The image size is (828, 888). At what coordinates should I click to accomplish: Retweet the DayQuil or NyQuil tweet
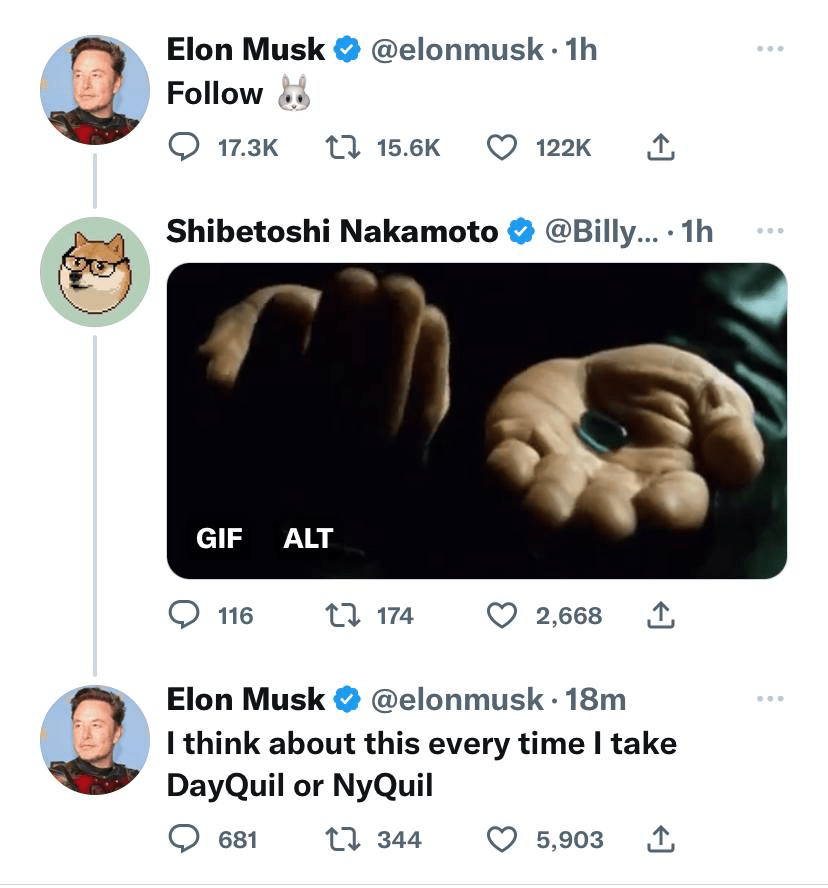[339, 838]
